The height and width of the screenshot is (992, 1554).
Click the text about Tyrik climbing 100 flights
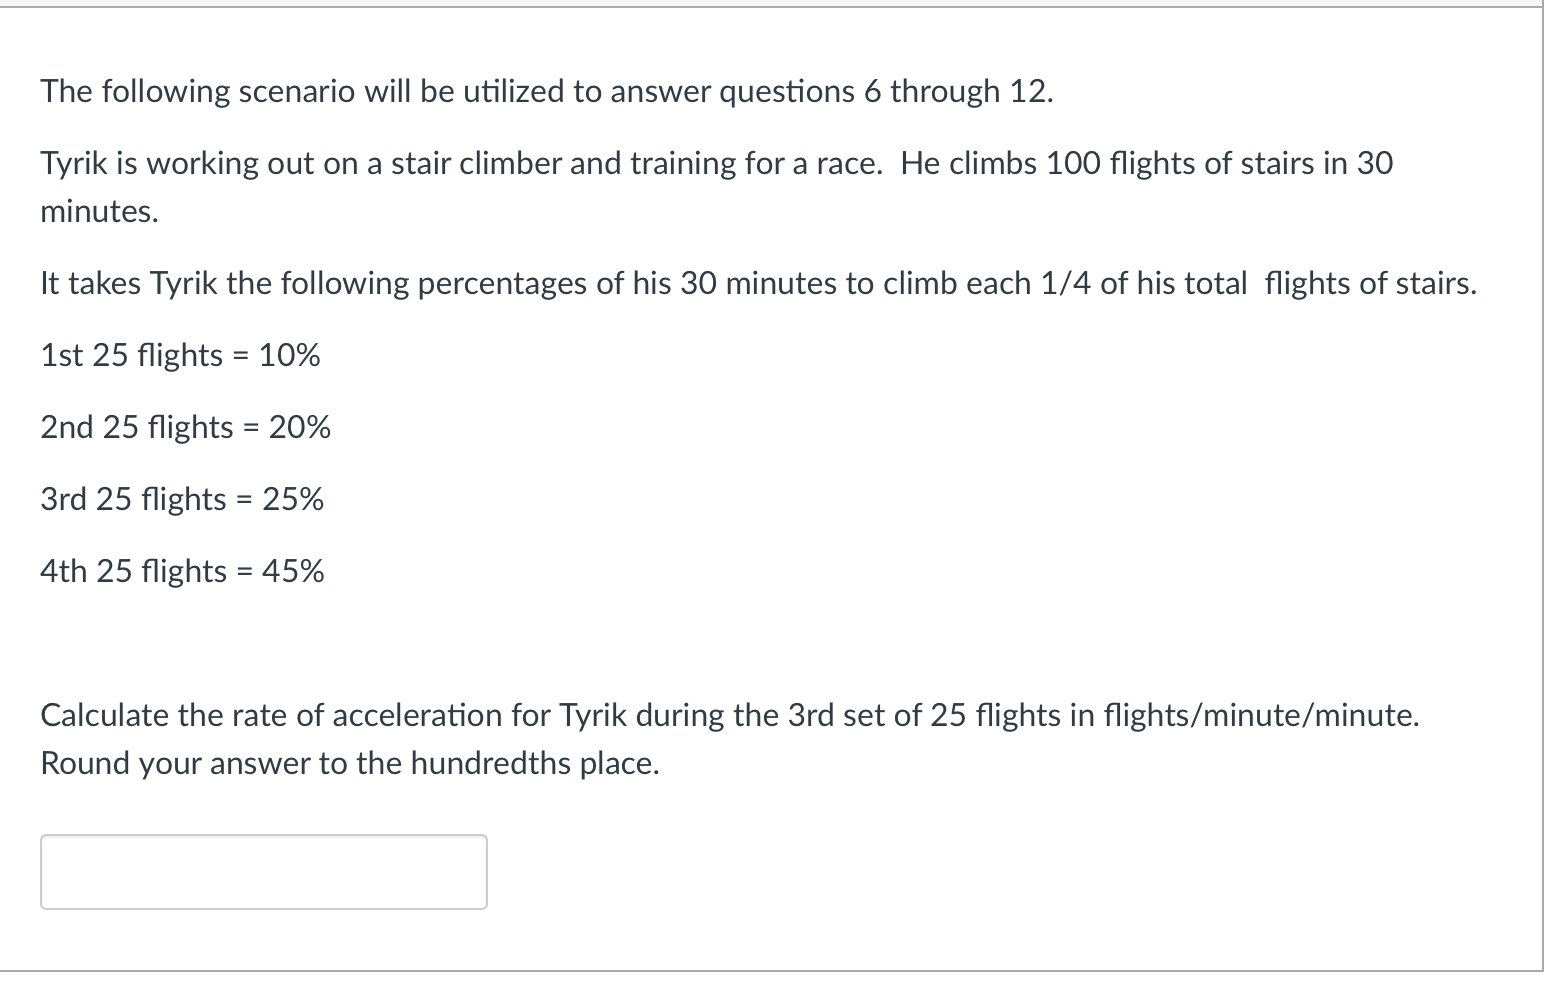tap(715, 163)
